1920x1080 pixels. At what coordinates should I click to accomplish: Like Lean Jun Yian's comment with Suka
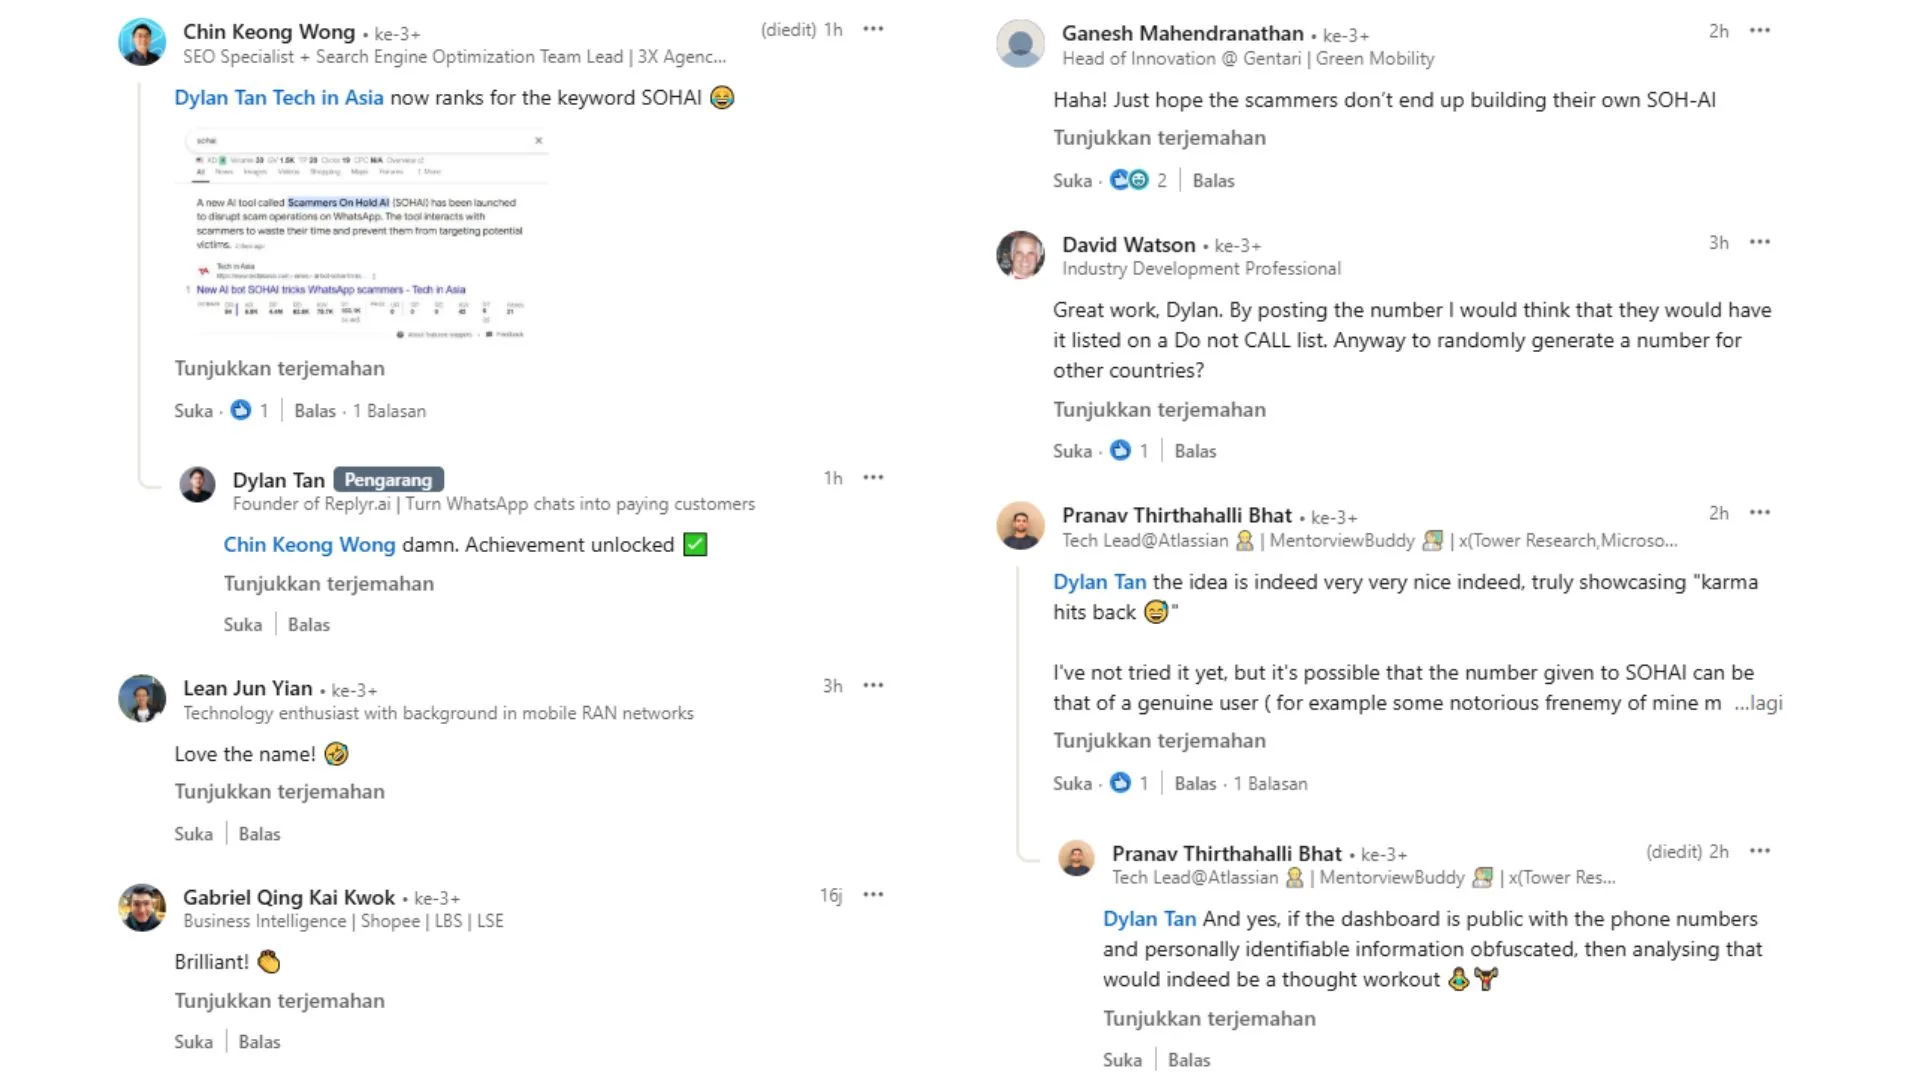tap(193, 834)
